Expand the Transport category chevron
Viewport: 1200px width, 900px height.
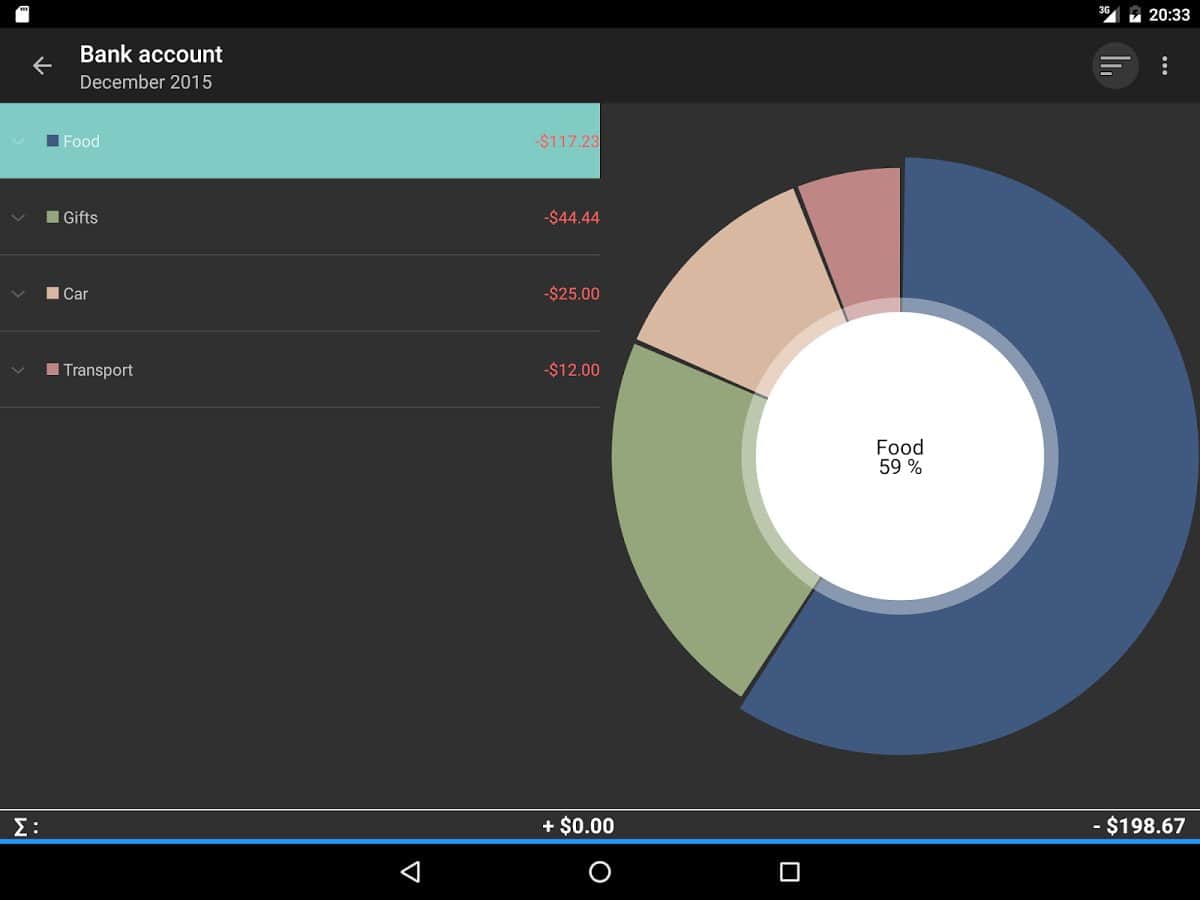[x=17, y=370]
